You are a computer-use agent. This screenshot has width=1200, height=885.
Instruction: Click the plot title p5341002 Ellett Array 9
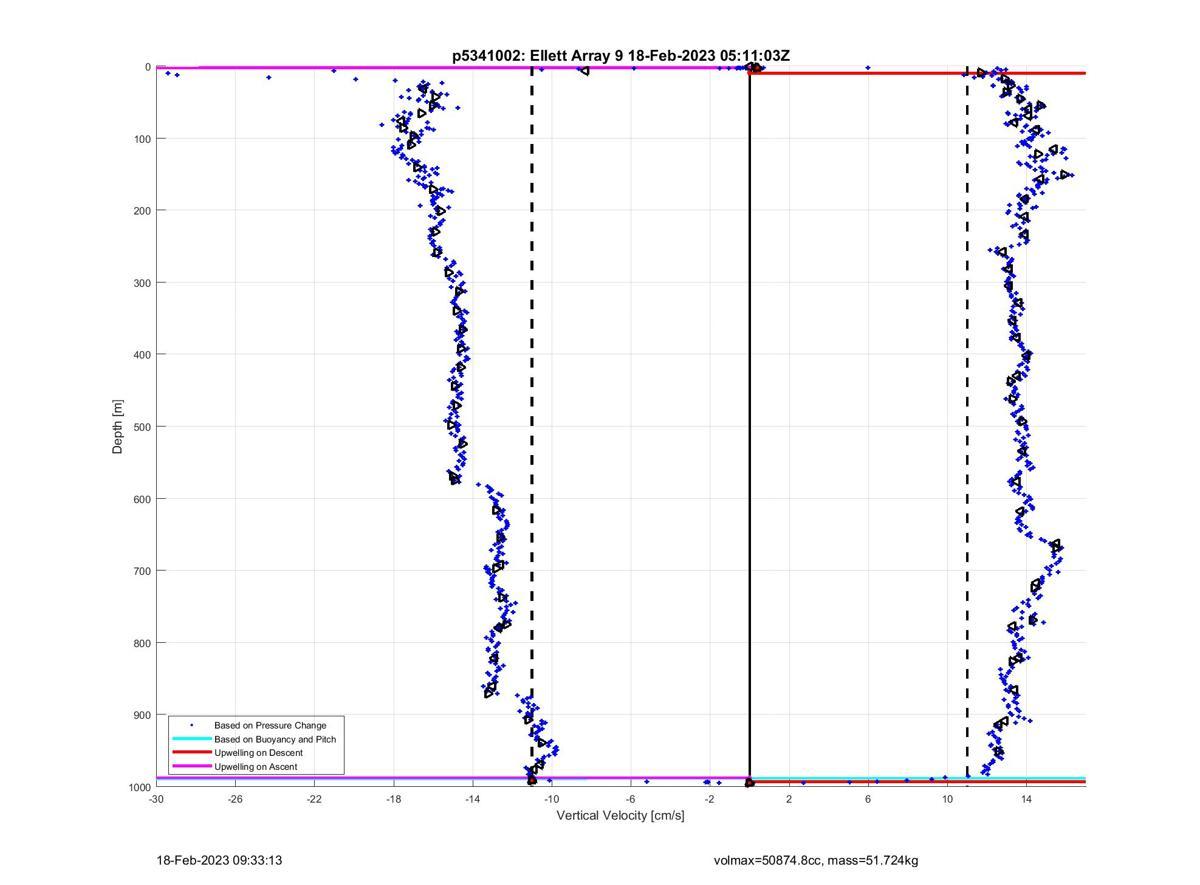point(621,56)
